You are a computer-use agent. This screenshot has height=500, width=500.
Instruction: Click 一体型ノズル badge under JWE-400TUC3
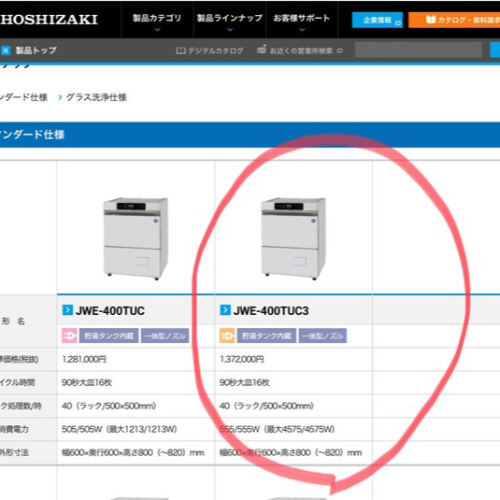pyautogui.click(x=323, y=336)
